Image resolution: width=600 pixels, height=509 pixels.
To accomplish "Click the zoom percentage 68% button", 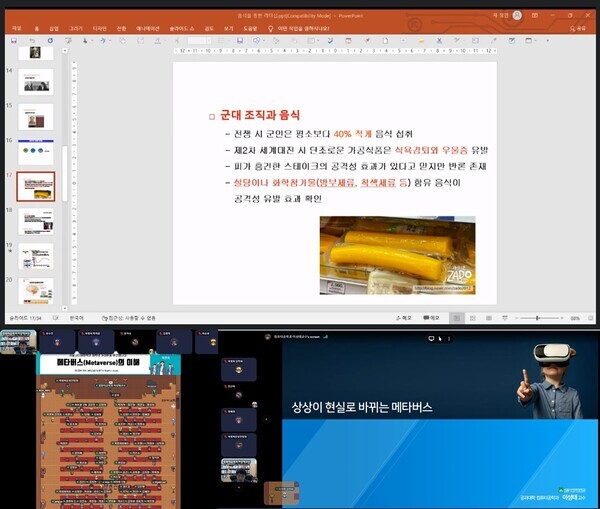I will pyautogui.click(x=575, y=318).
